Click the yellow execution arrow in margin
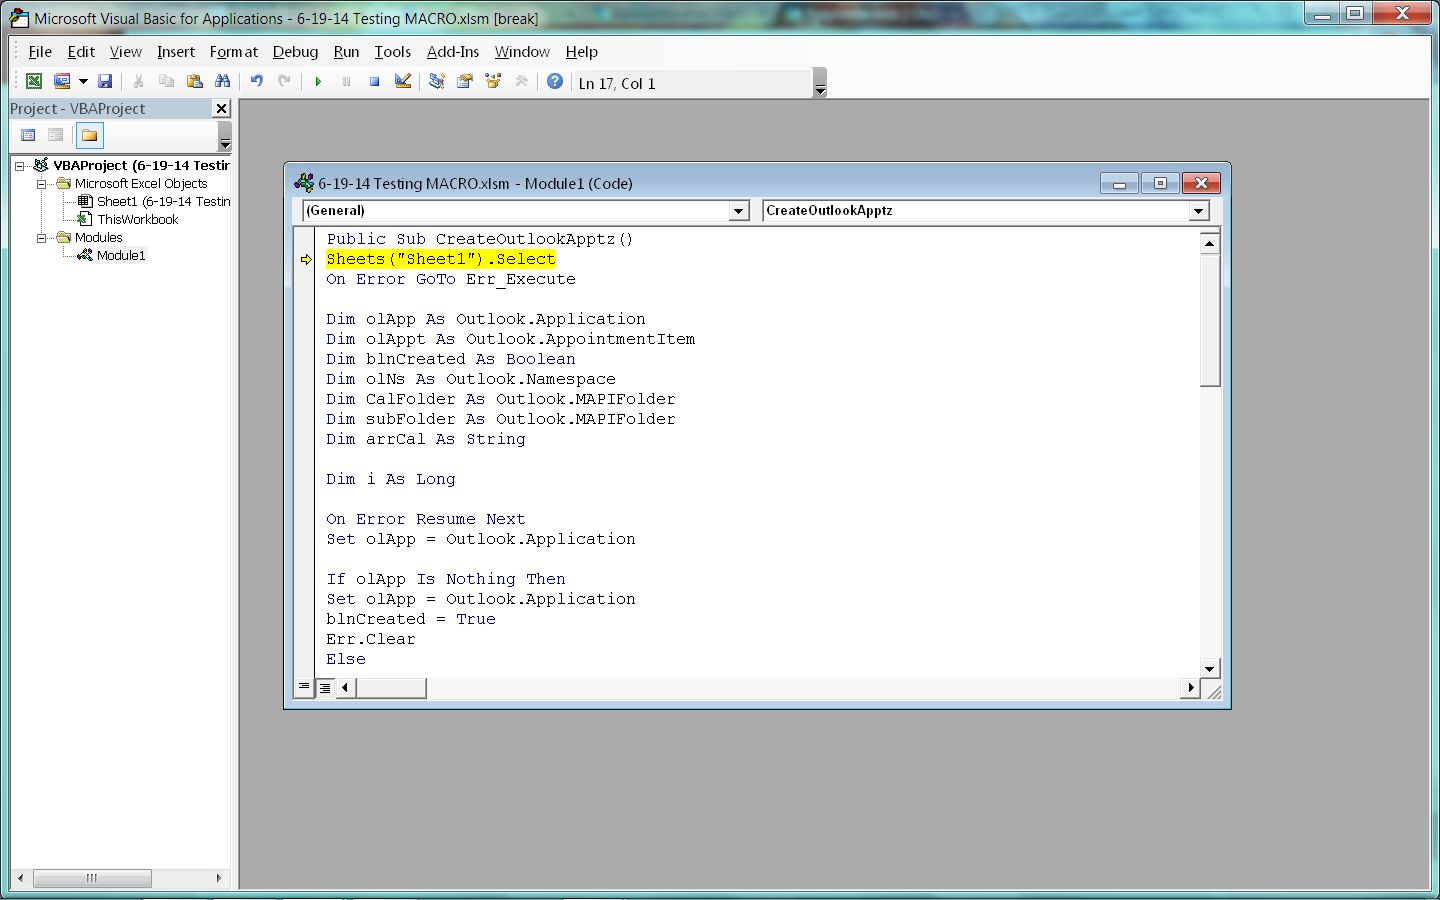1440x900 pixels. (x=306, y=260)
